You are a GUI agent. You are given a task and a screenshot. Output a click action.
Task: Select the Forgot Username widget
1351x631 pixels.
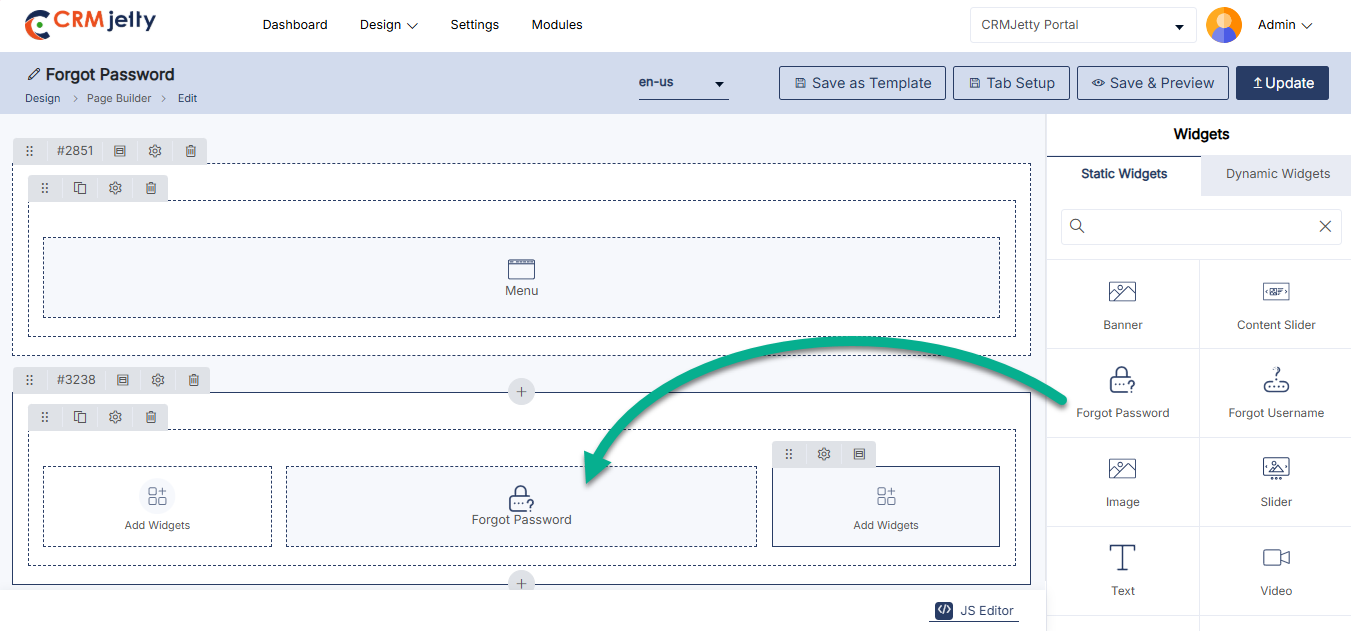pyautogui.click(x=1275, y=392)
